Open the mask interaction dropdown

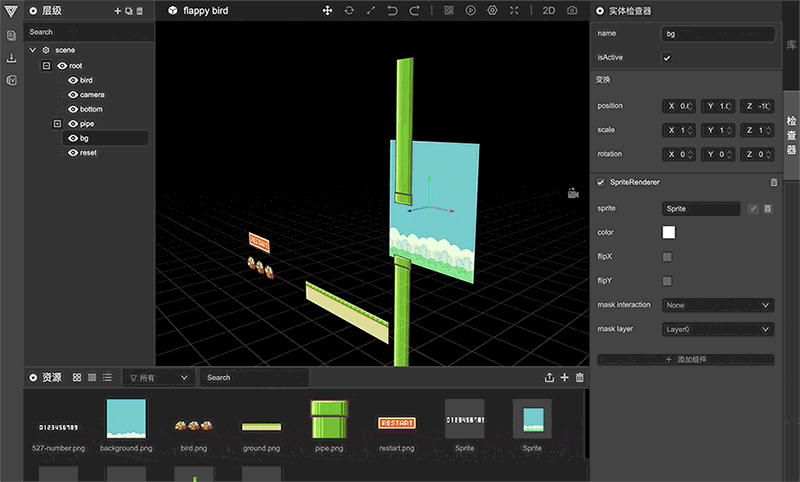coord(718,305)
